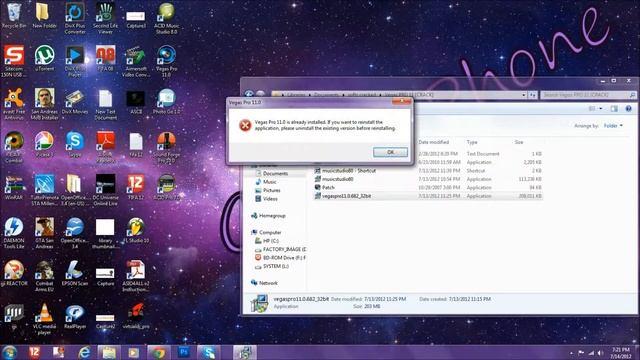Launch DAEMON Tools Lite shortcut
Image resolution: width=640 pixels, height=360 pixels.
click(x=14, y=233)
